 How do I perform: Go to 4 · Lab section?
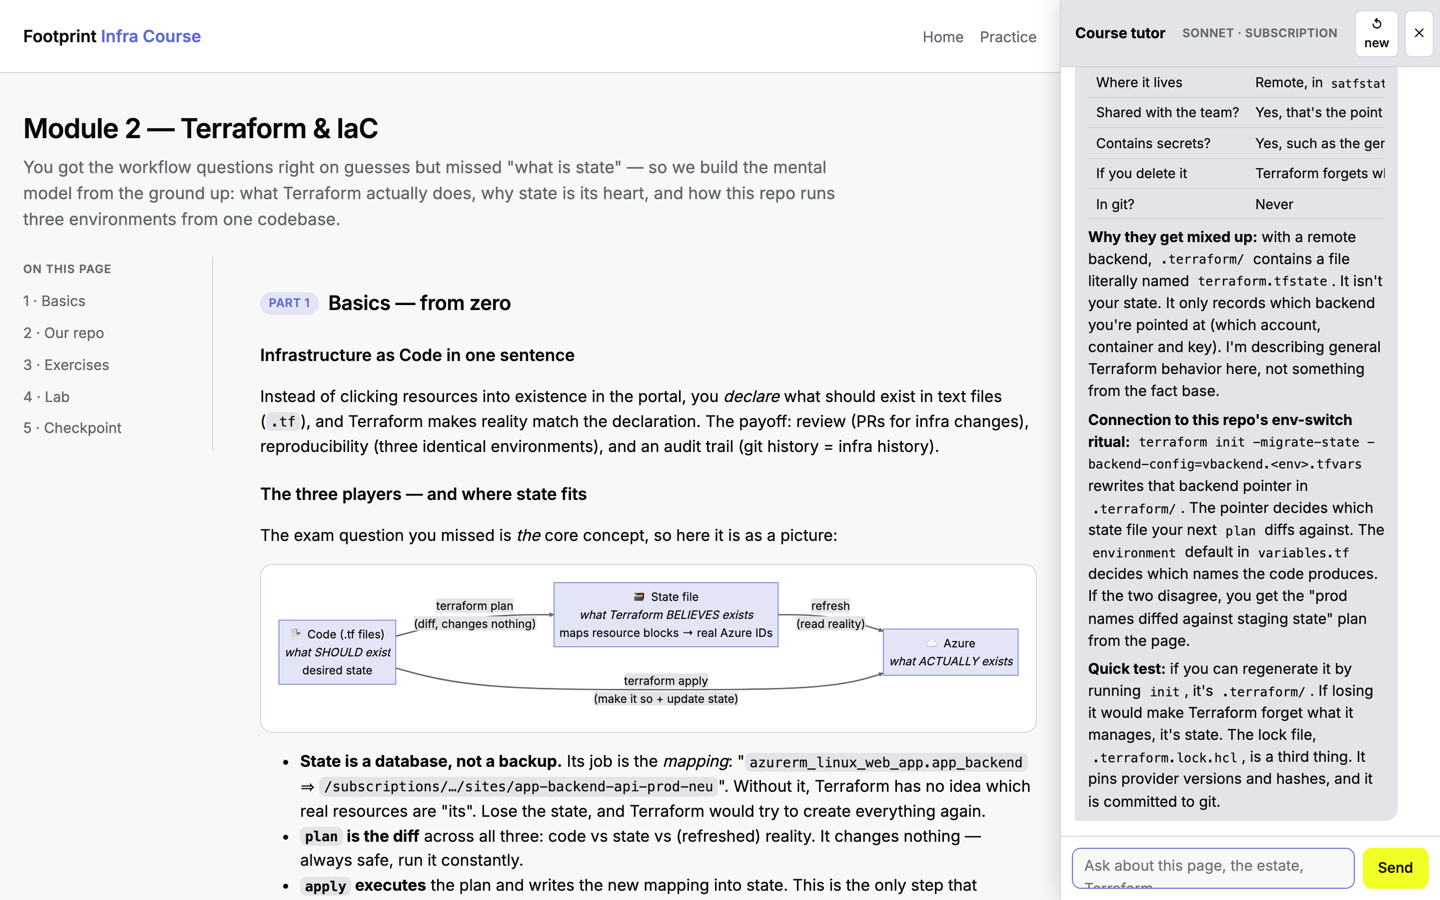(46, 397)
